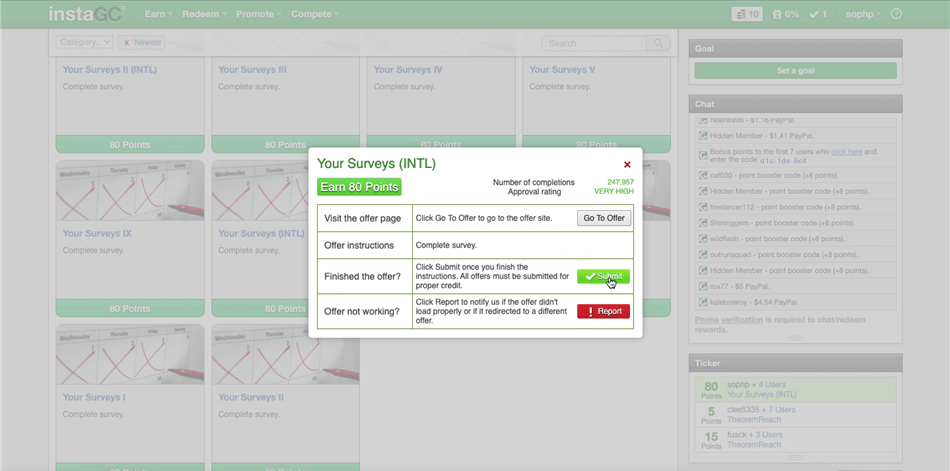The height and width of the screenshot is (471, 950).
Task: Click the rox77 - $5 PayPal chat message
Action: pos(796,286)
